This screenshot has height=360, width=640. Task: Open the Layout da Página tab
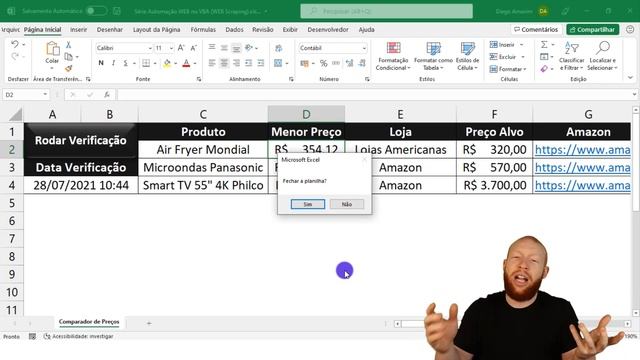pos(156,29)
